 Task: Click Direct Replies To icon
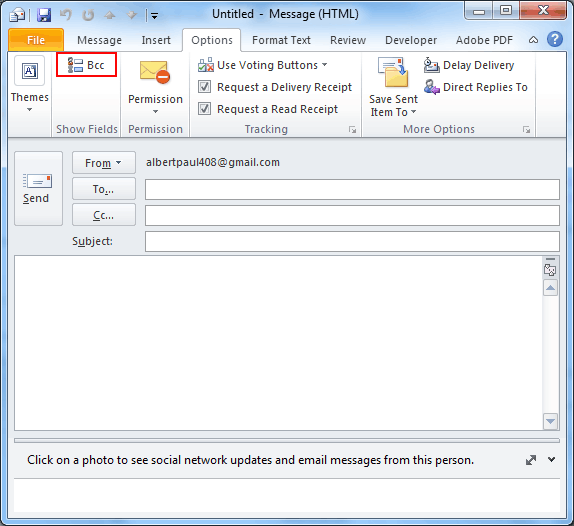[432, 87]
